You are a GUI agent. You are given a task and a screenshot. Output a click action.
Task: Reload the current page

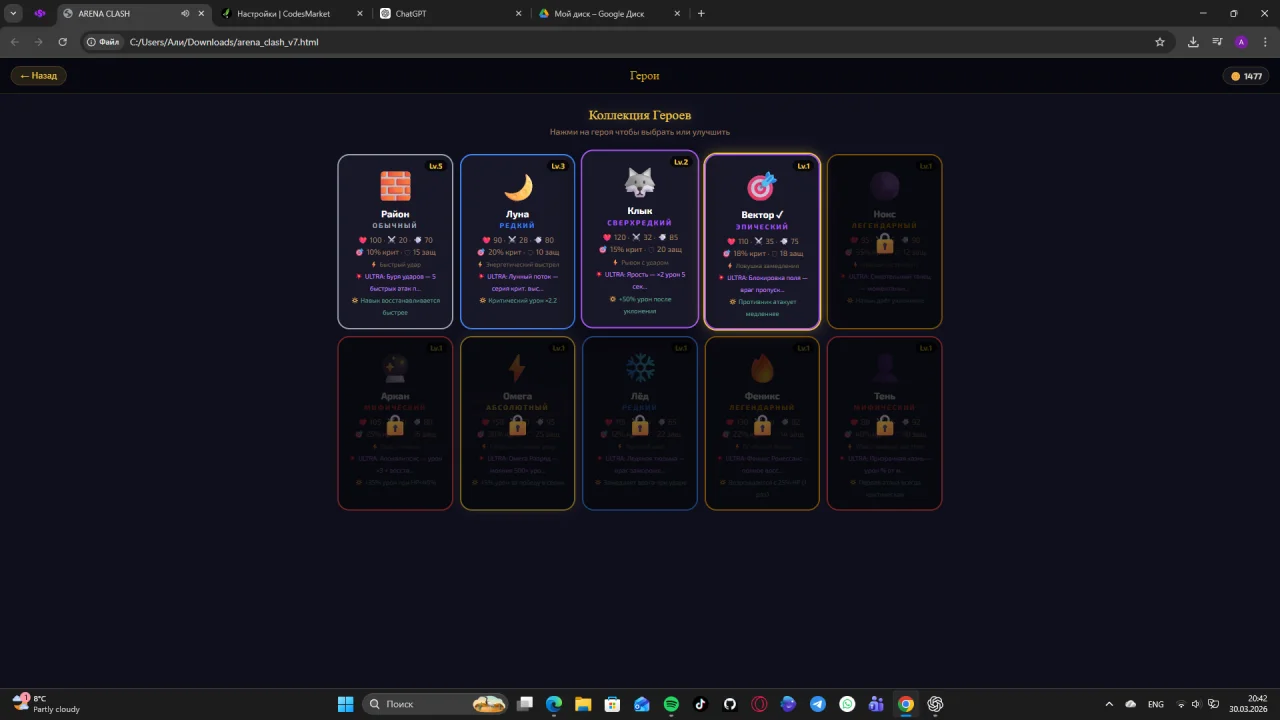[x=63, y=42]
